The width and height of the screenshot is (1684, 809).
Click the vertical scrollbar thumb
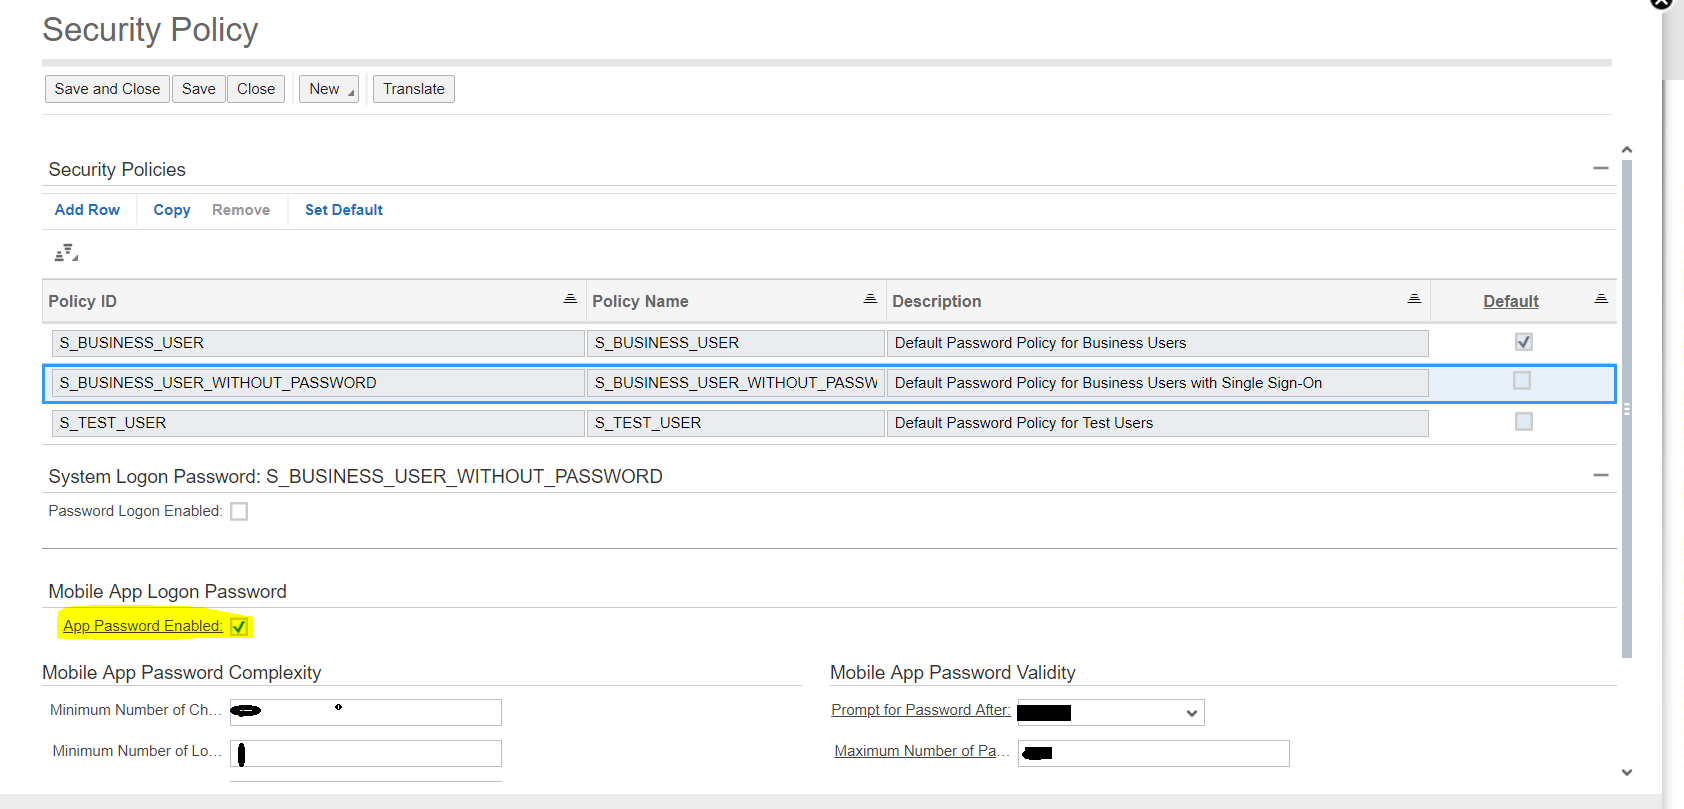click(x=1627, y=409)
